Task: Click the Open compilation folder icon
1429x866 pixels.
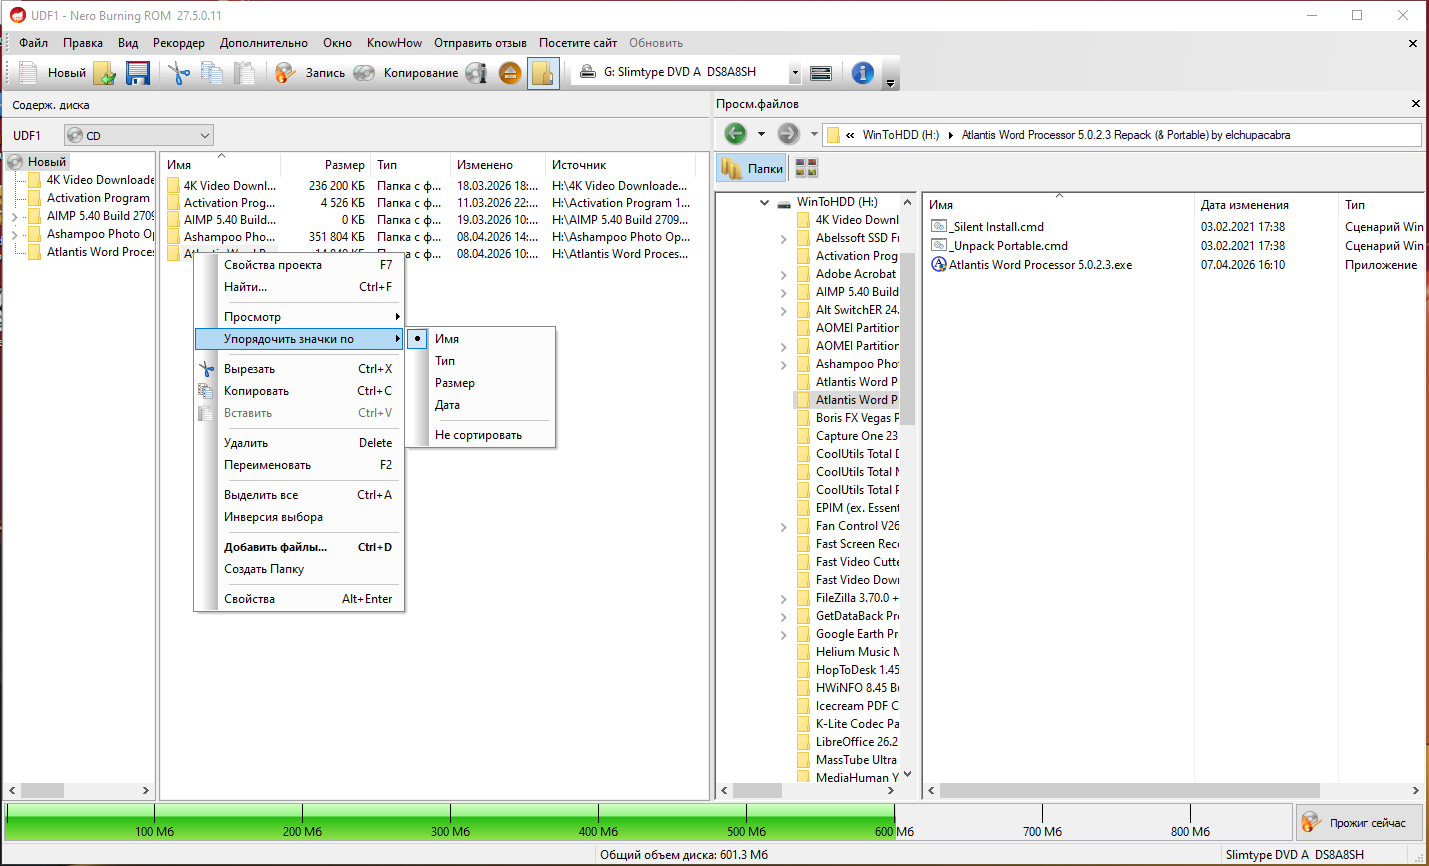Action: [105, 73]
